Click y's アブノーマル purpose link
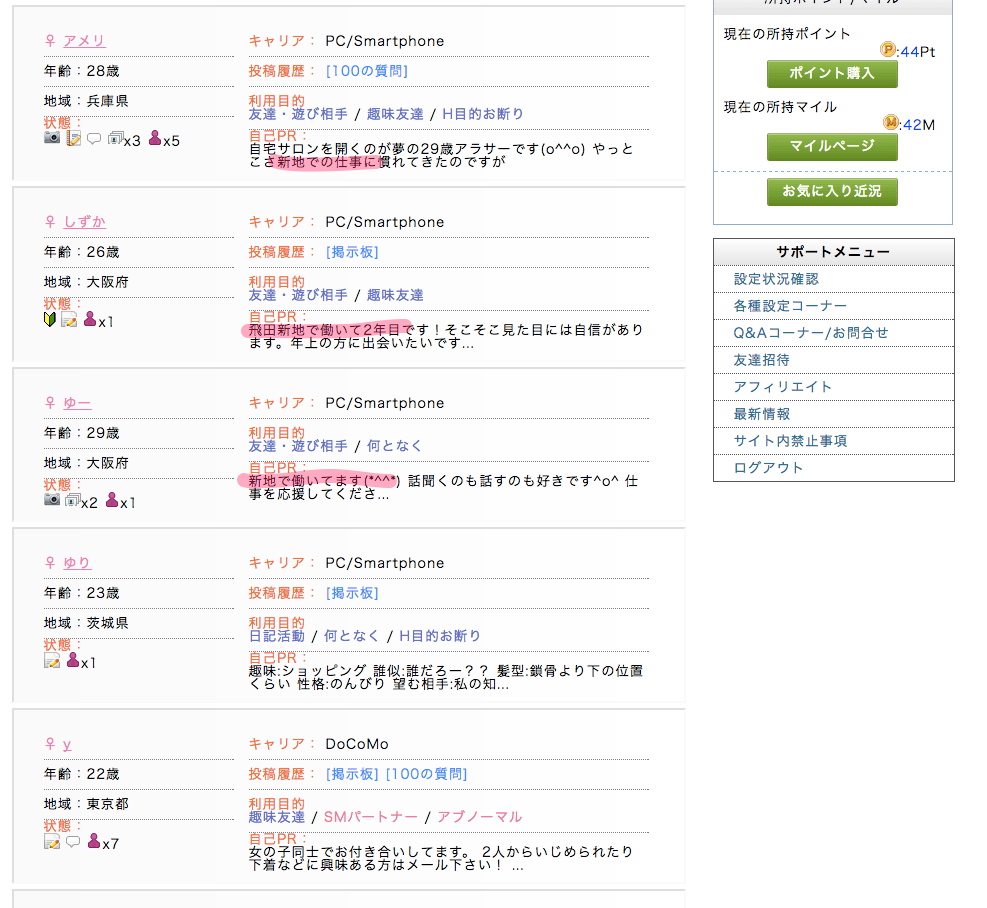This screenshot has width=987, height=908. (480, 817)
